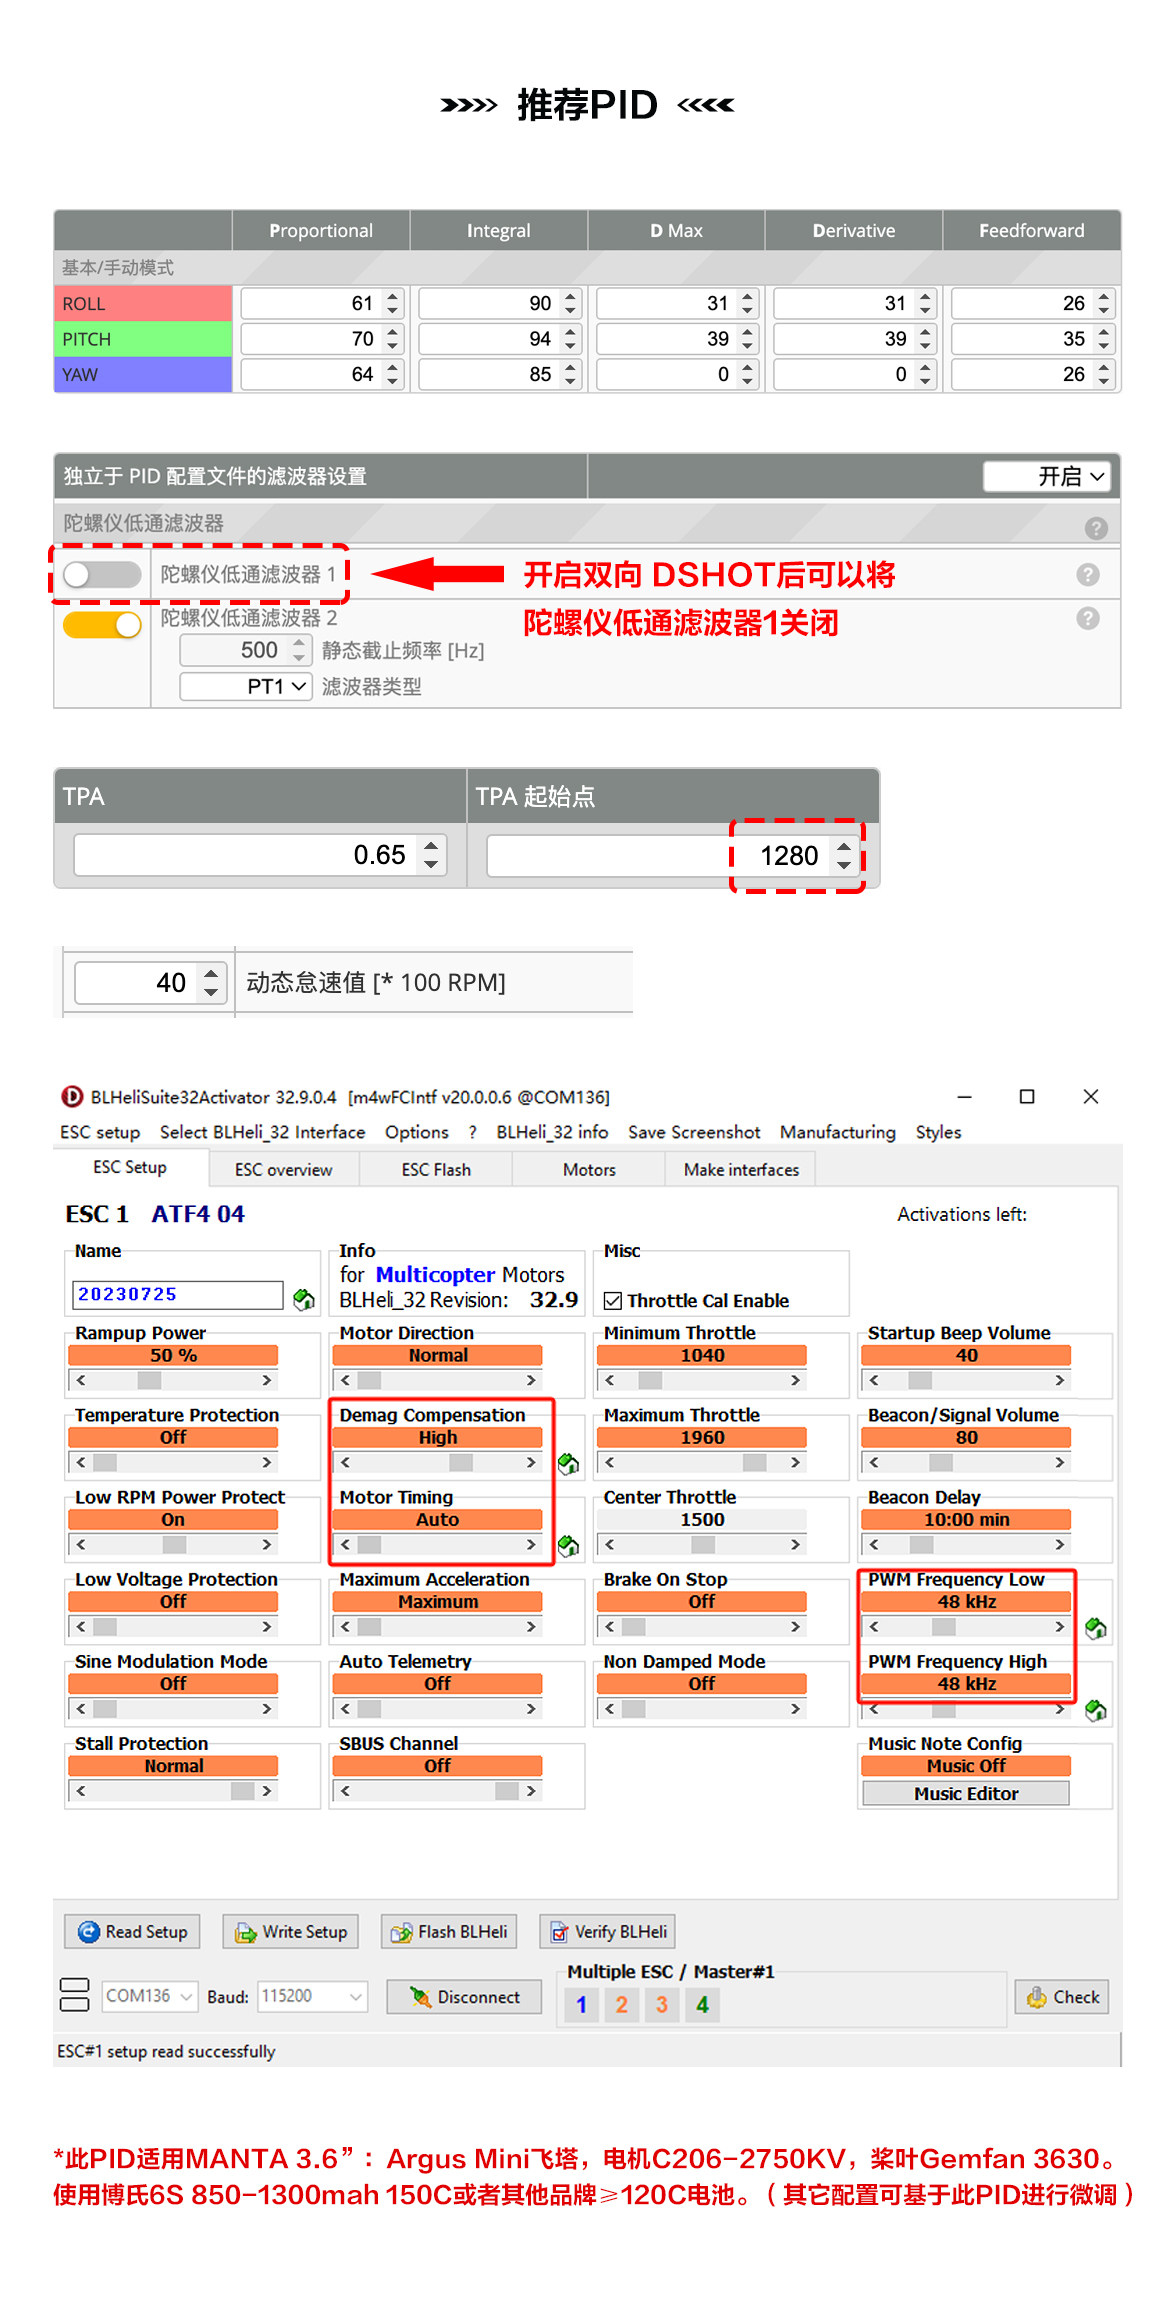Viewport: 1175px width, 2315px height.
Task: Click the help icon for gyro lowpass filter 2
Action: (1088, 618)
